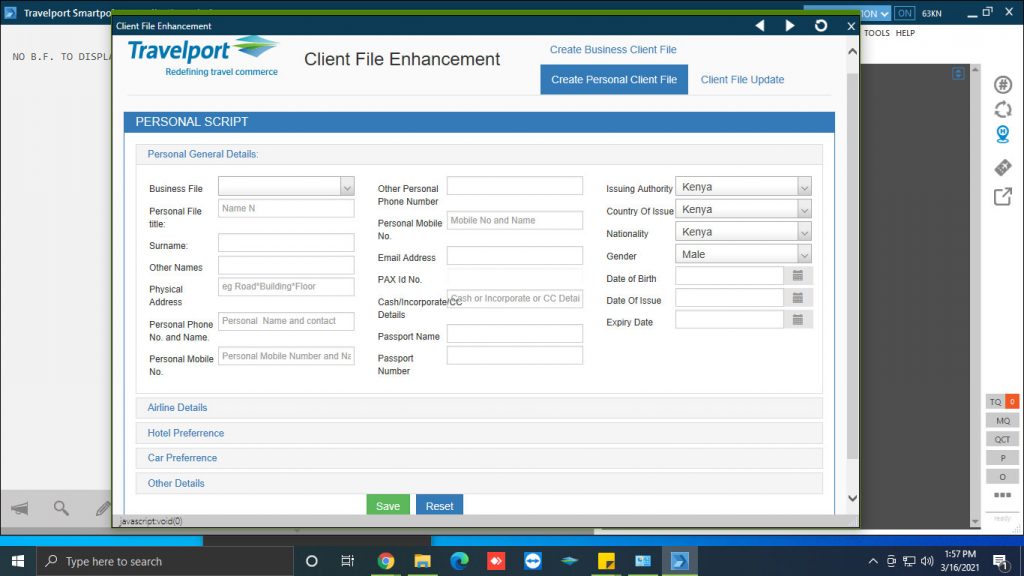Select the Create Personal Client File tab
This screenshot has height=576, width=1024.
tap(614, 79)
